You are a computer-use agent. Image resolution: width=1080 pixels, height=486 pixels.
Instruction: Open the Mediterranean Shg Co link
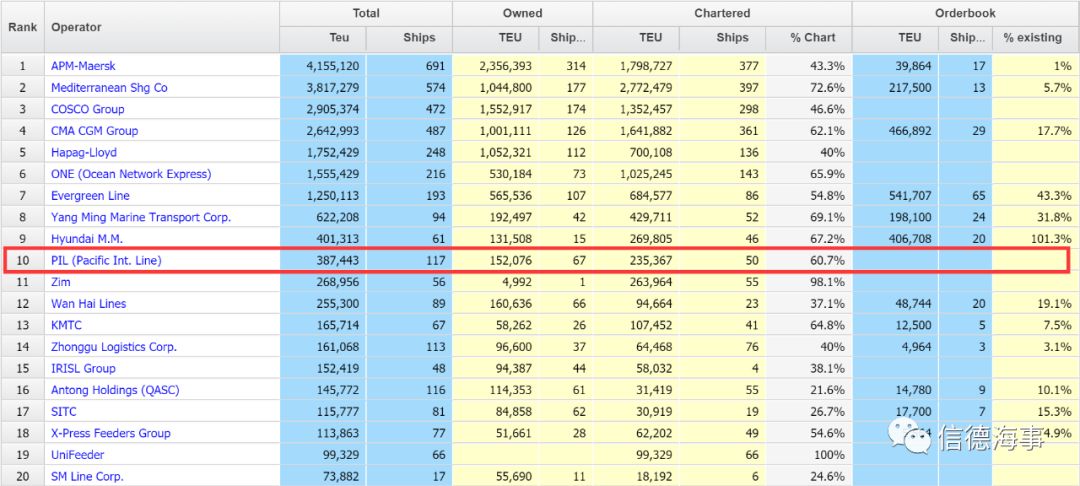point(109,87)
